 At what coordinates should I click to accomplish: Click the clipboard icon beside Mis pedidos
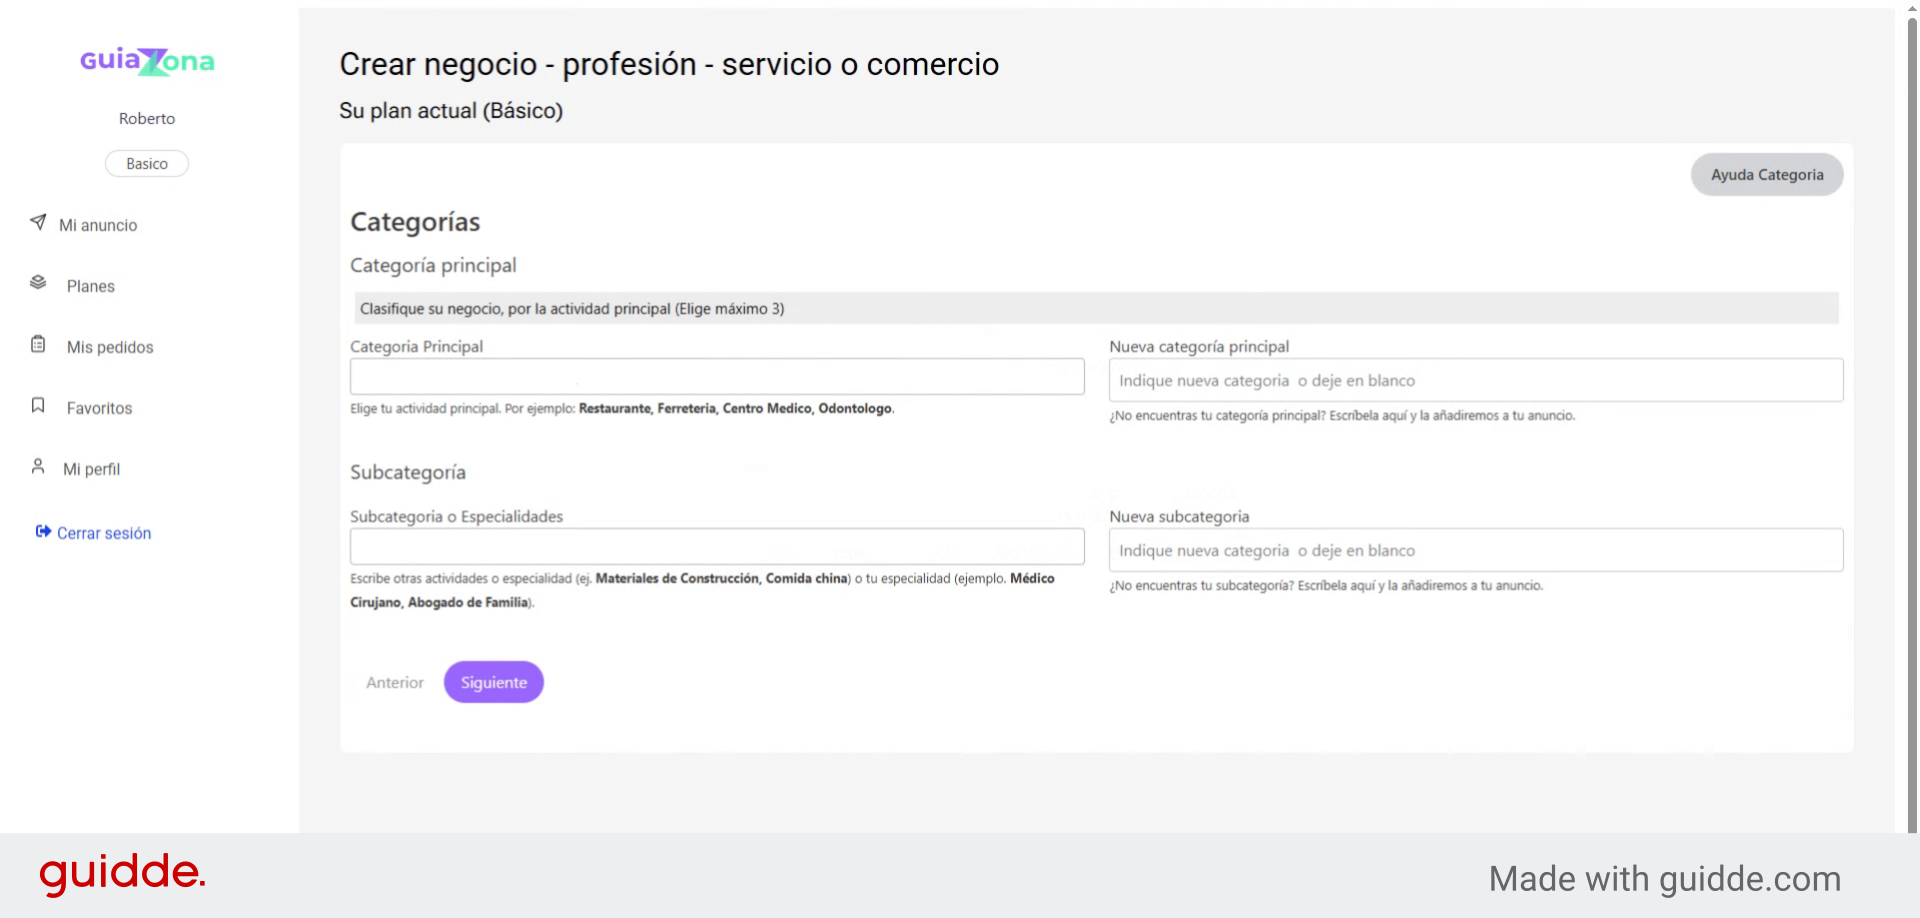click(38, 344)
